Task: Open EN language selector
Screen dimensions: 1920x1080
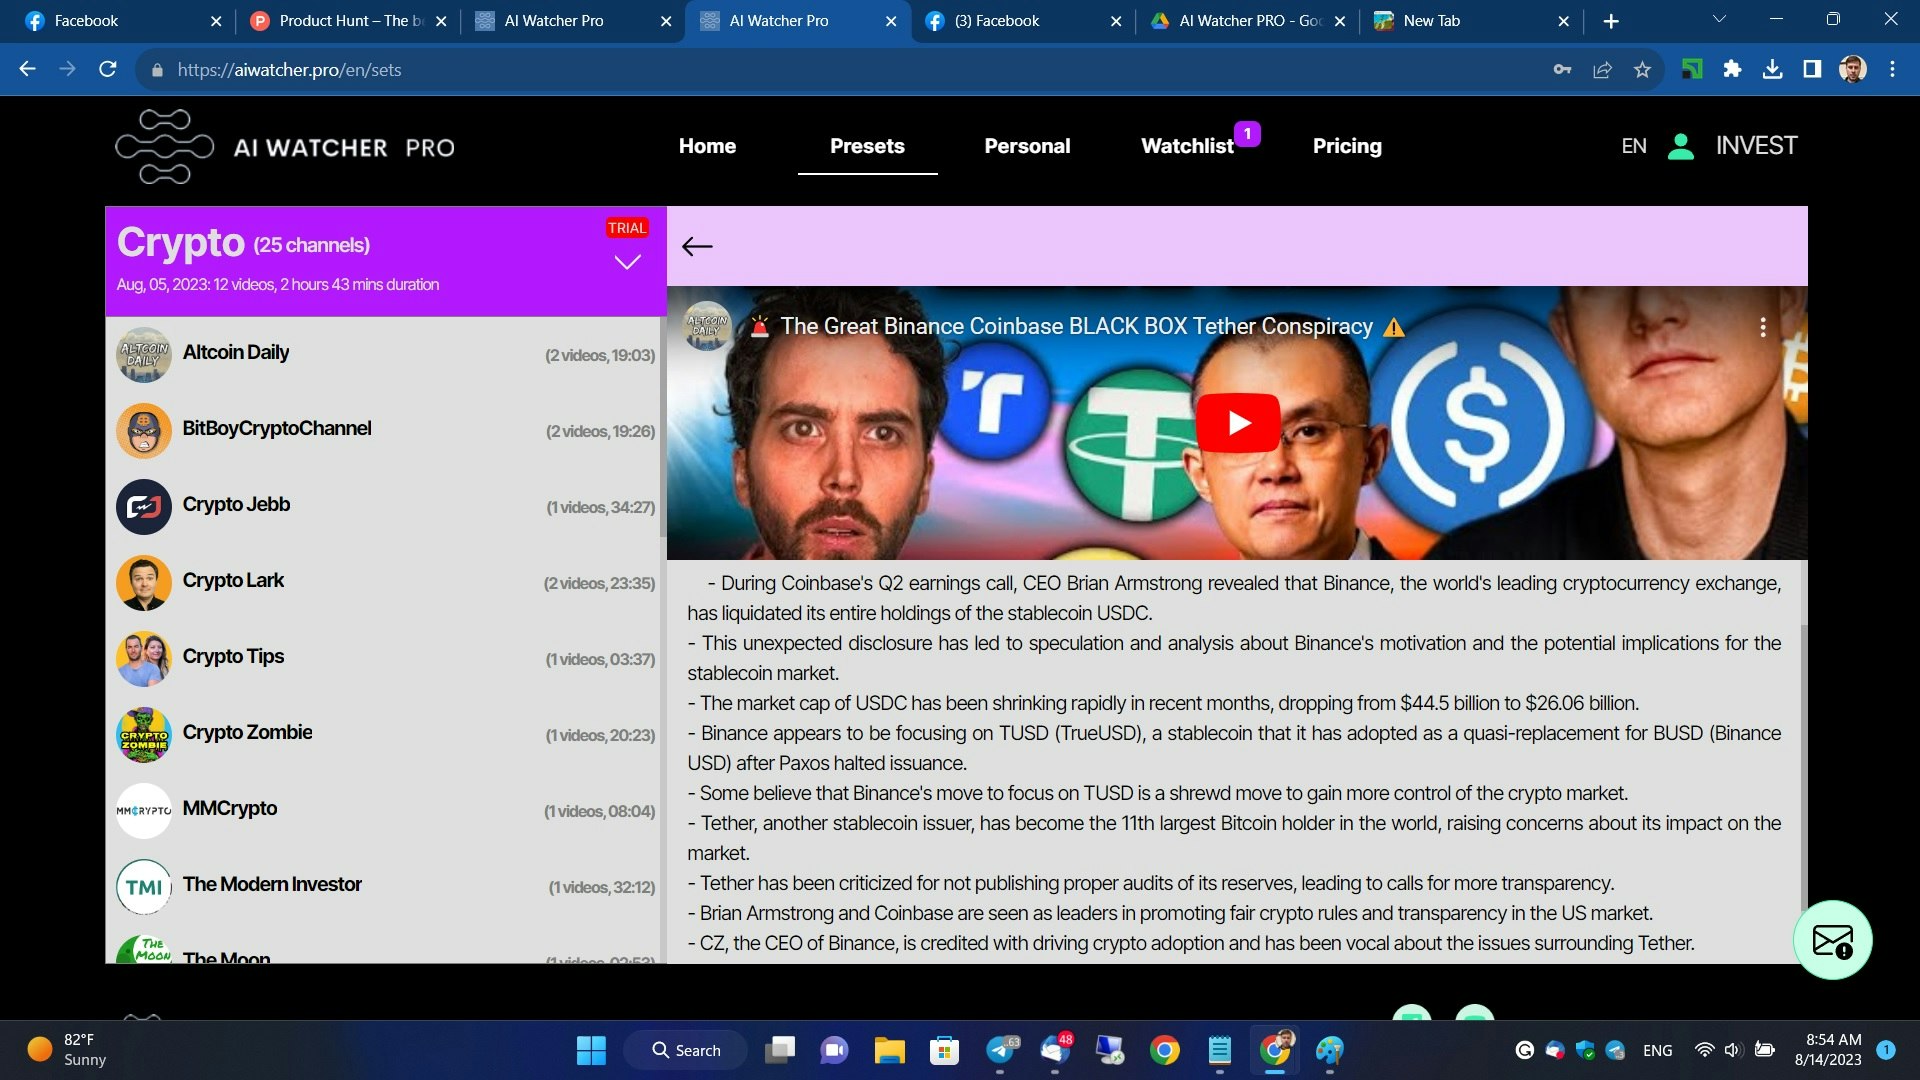Action: coord(1633,147)
